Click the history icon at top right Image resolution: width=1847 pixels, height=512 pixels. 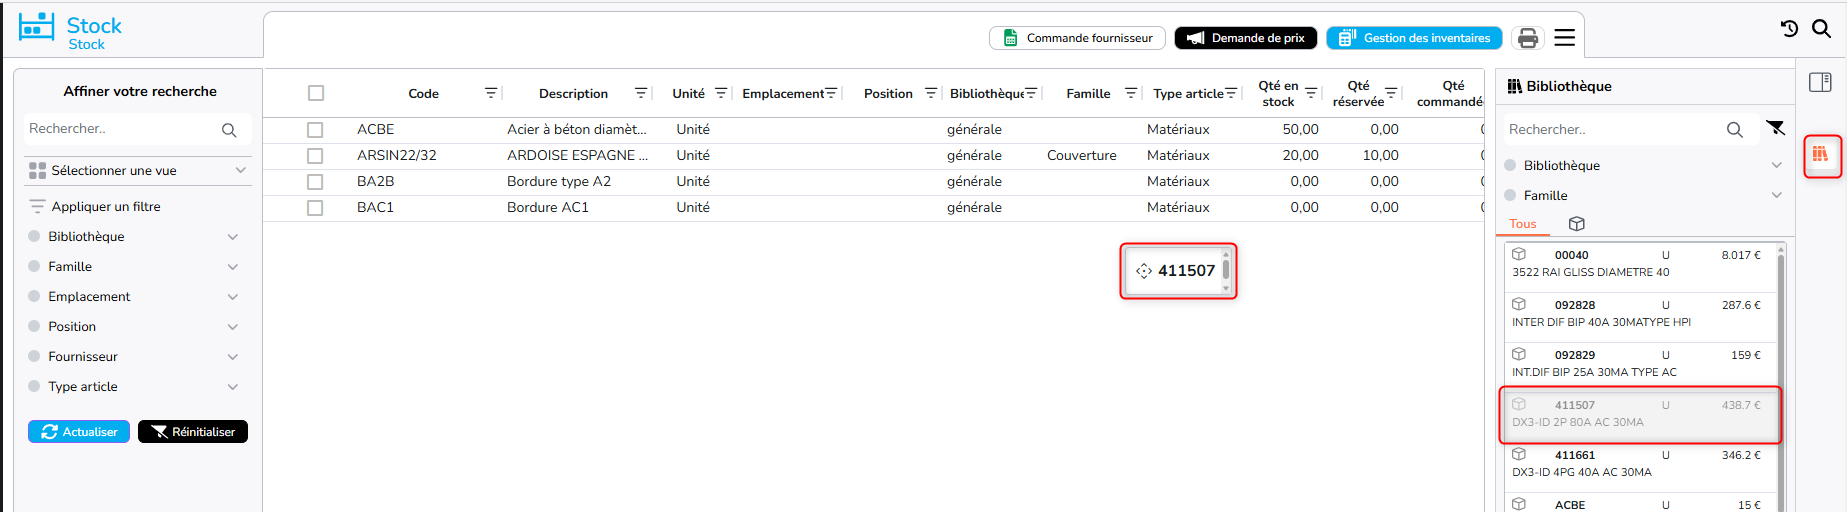pos(1789,29)
